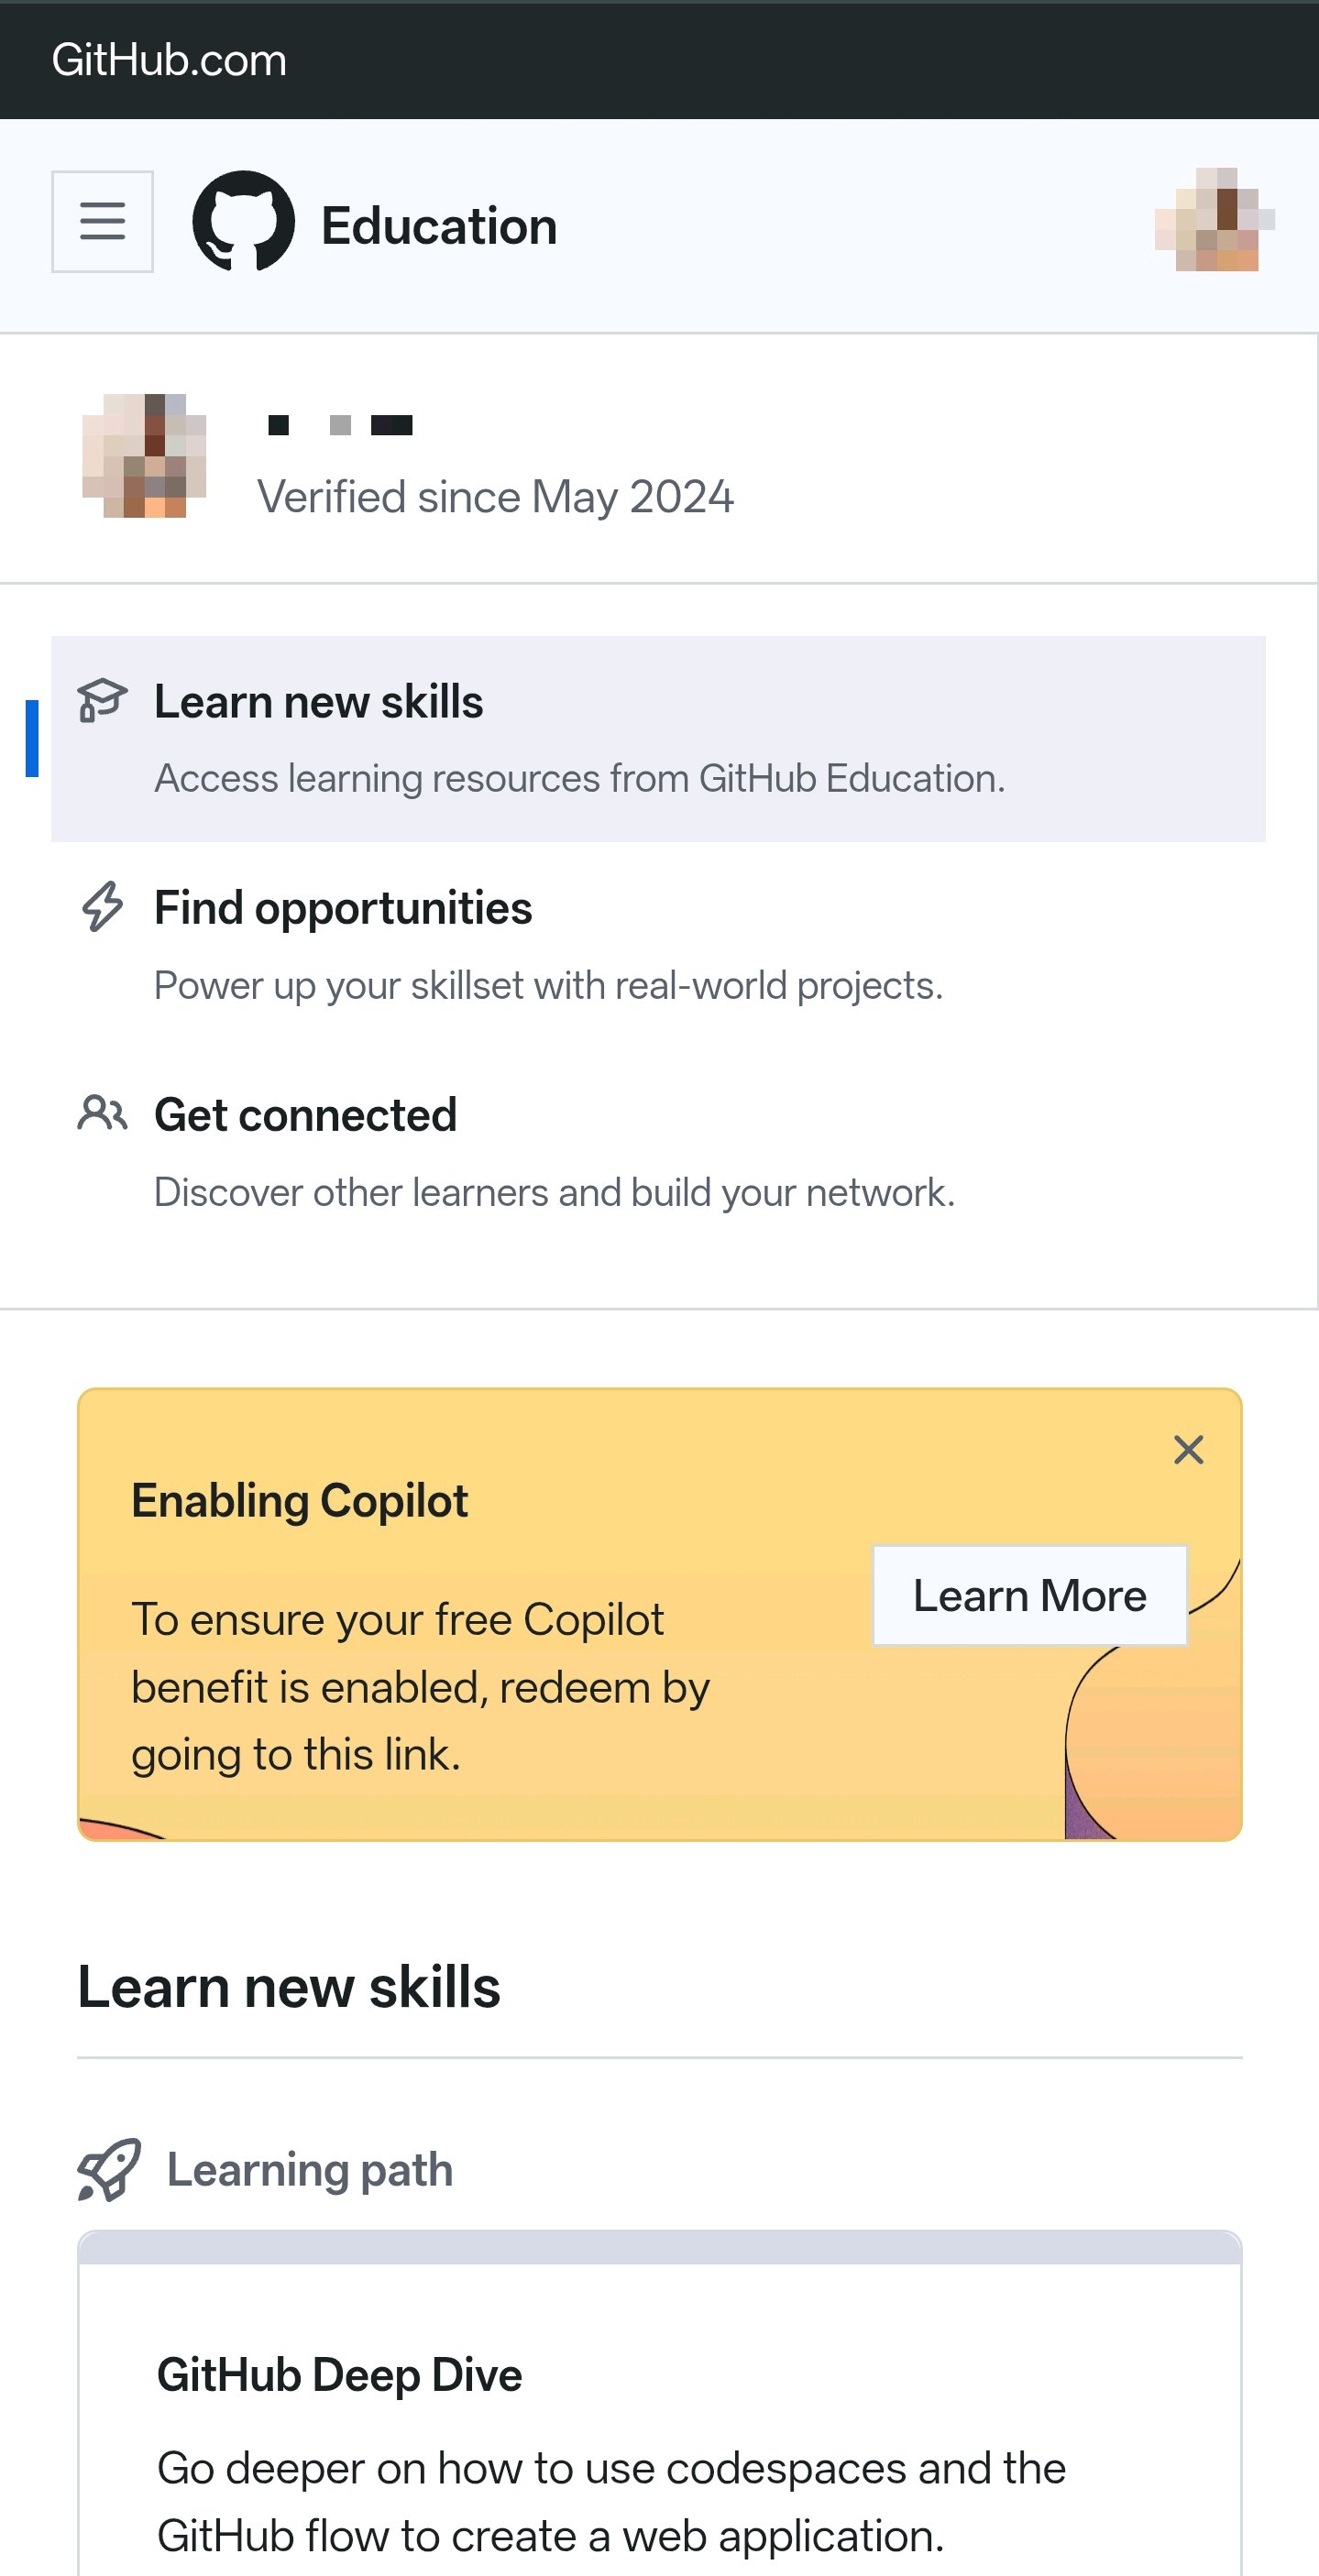Click the Verified since May 2024 text

point(495,497)
